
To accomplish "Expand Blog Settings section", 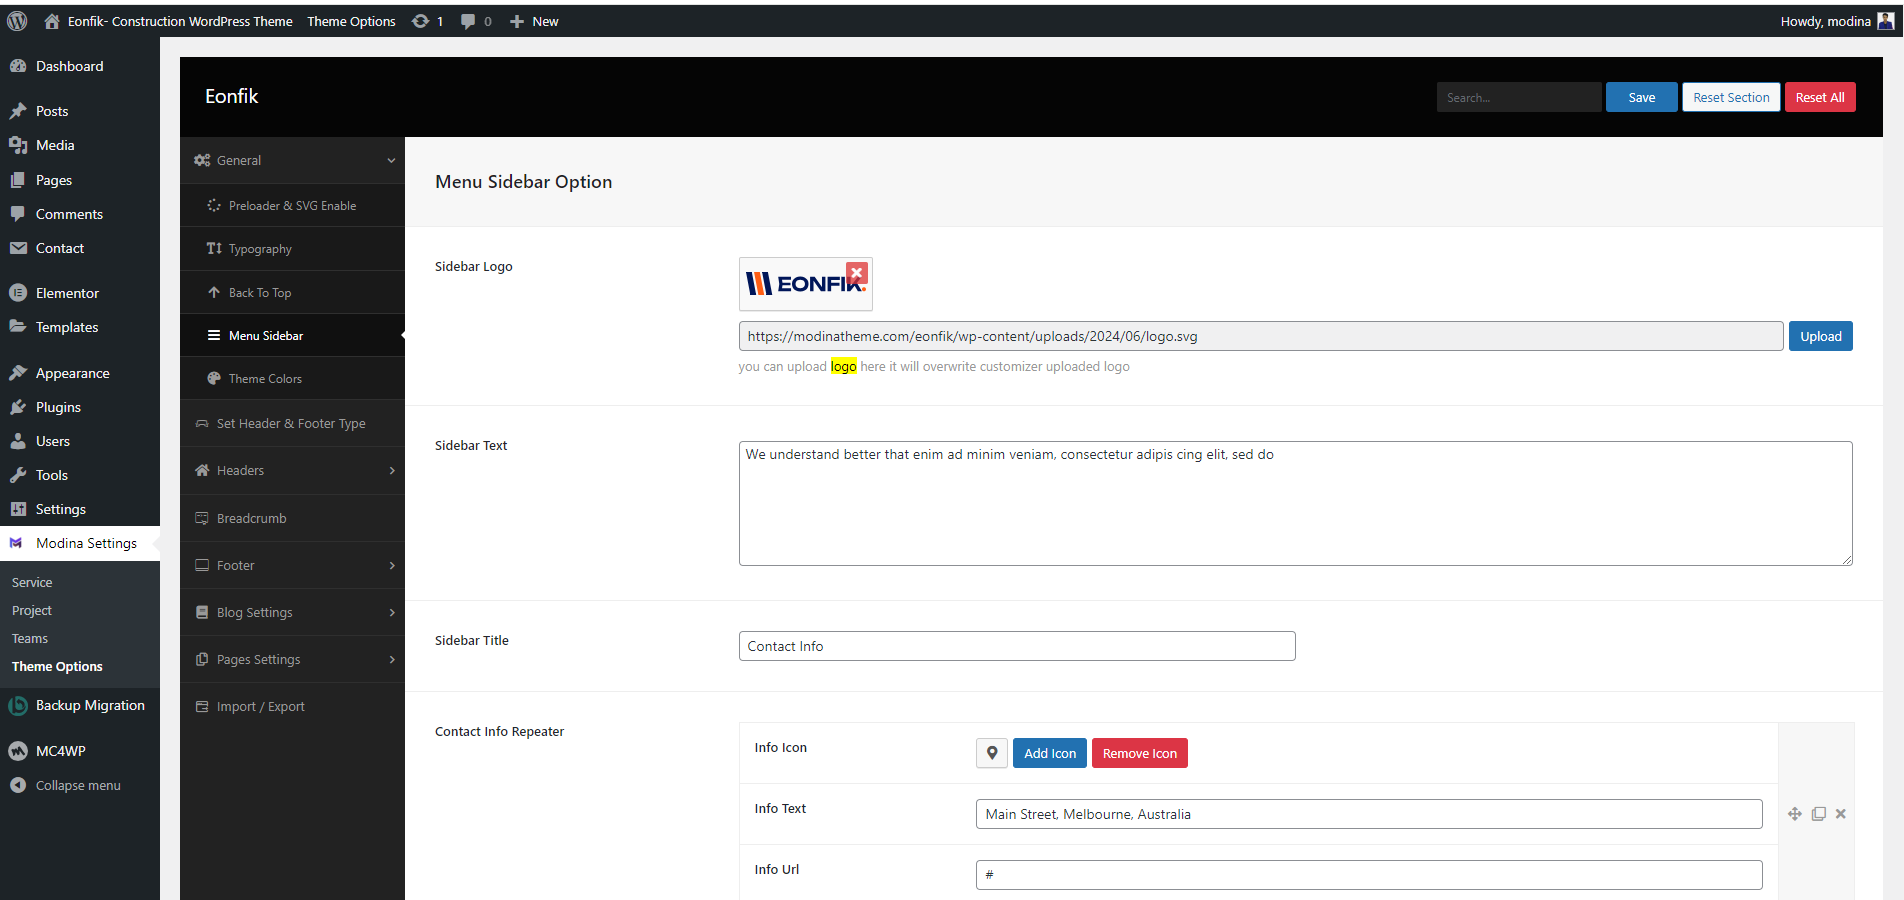I will [391, 613].
